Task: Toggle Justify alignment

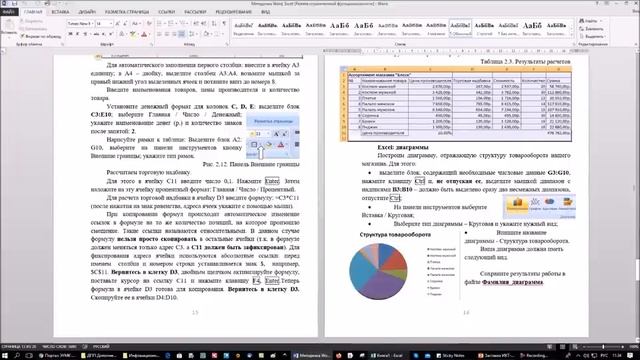Action: pos(182,34)
